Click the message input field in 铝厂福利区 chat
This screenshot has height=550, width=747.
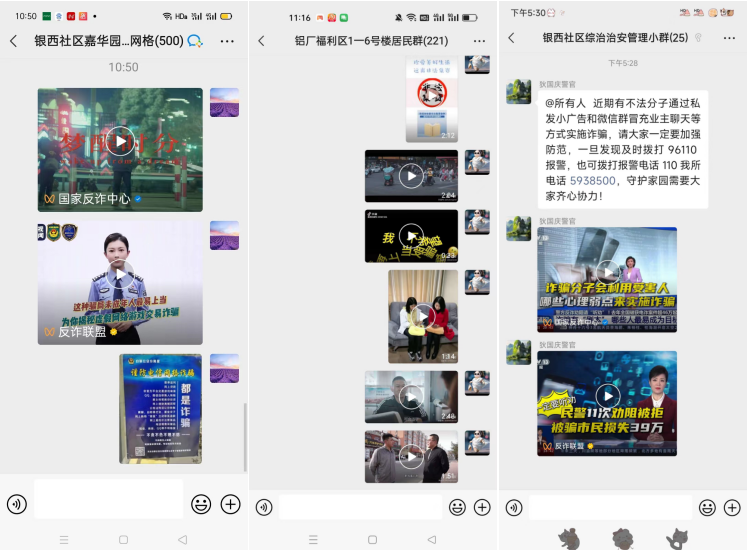[360, 507]
